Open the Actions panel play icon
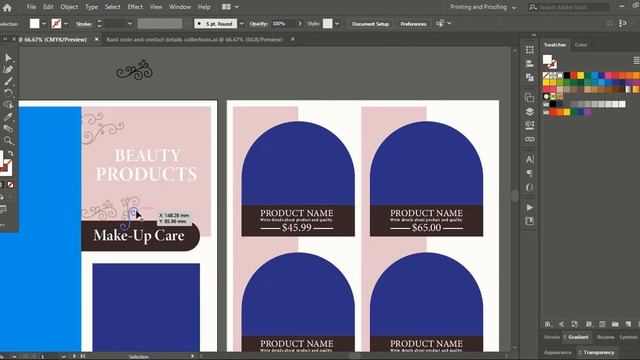This screenshot has width=640, height=360. (x=529, y=207)
